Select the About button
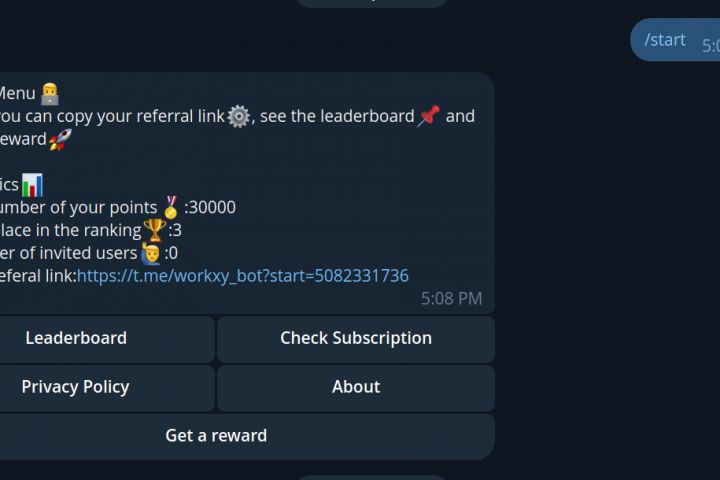This screenshot has height=480, width=720. click(x=356, y=388)
